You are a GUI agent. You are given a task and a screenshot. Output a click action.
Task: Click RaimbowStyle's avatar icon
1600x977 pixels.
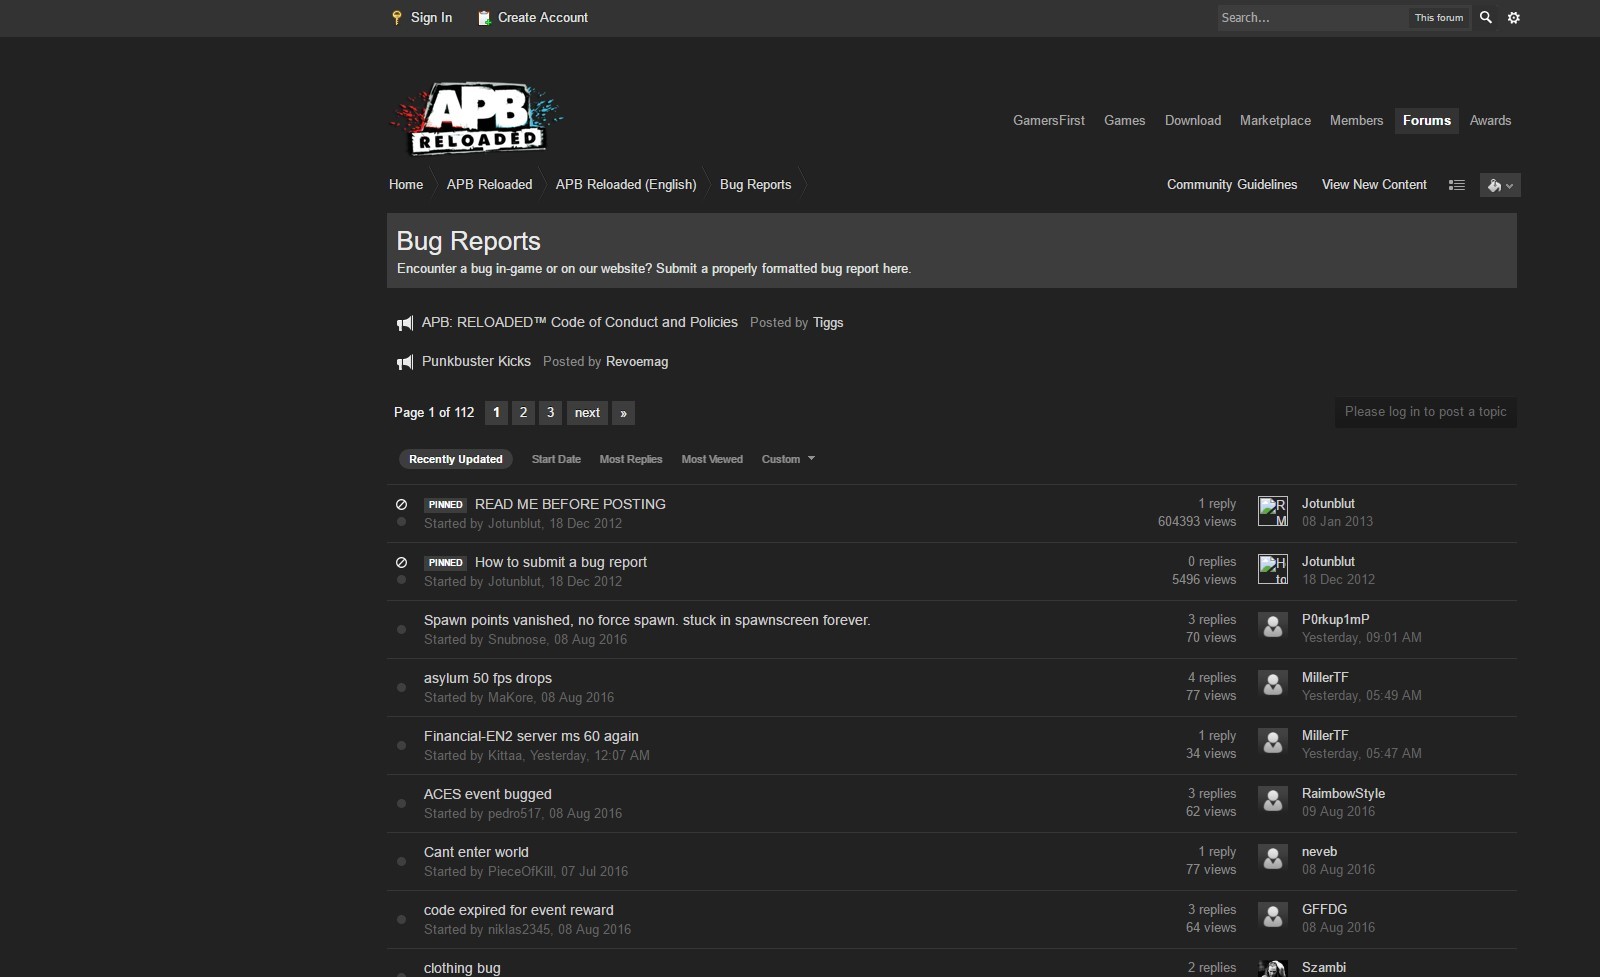coord(1273,801)
